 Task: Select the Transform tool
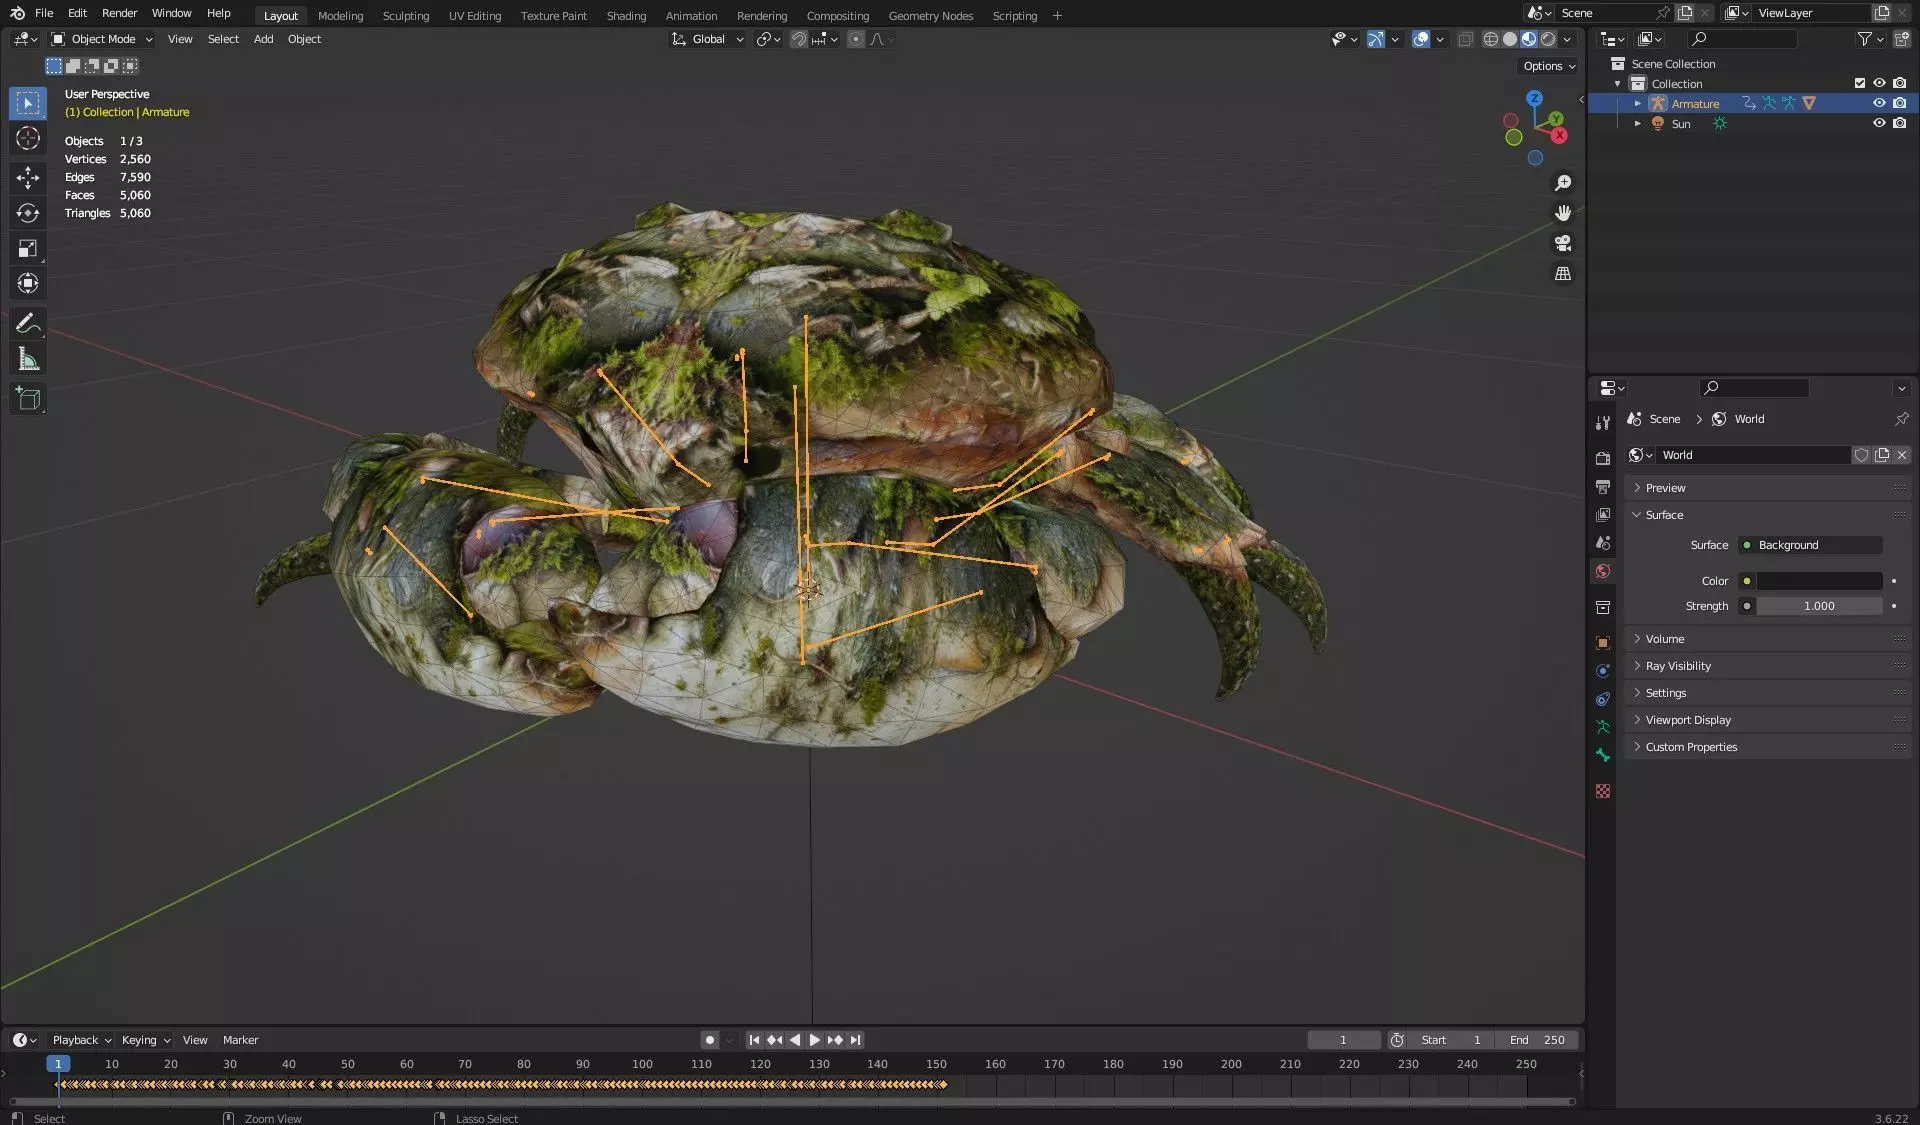(28, 283)
